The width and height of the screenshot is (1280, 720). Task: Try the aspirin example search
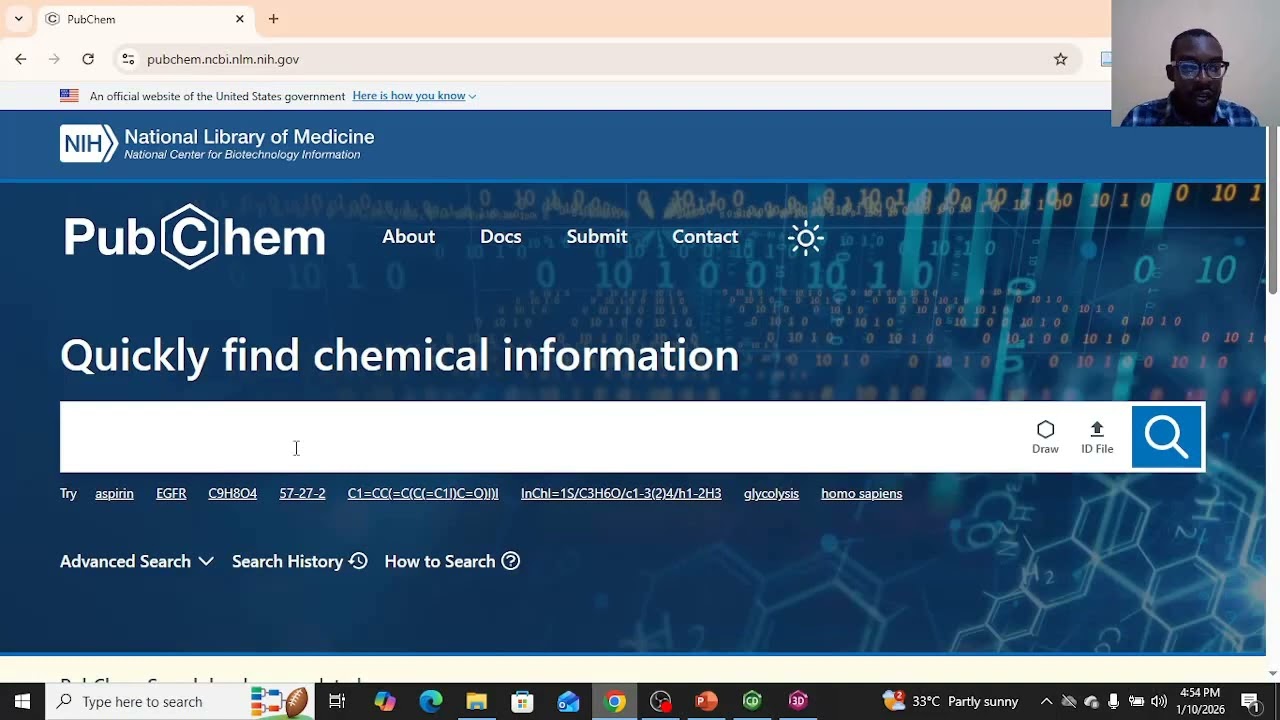[114, 493]
